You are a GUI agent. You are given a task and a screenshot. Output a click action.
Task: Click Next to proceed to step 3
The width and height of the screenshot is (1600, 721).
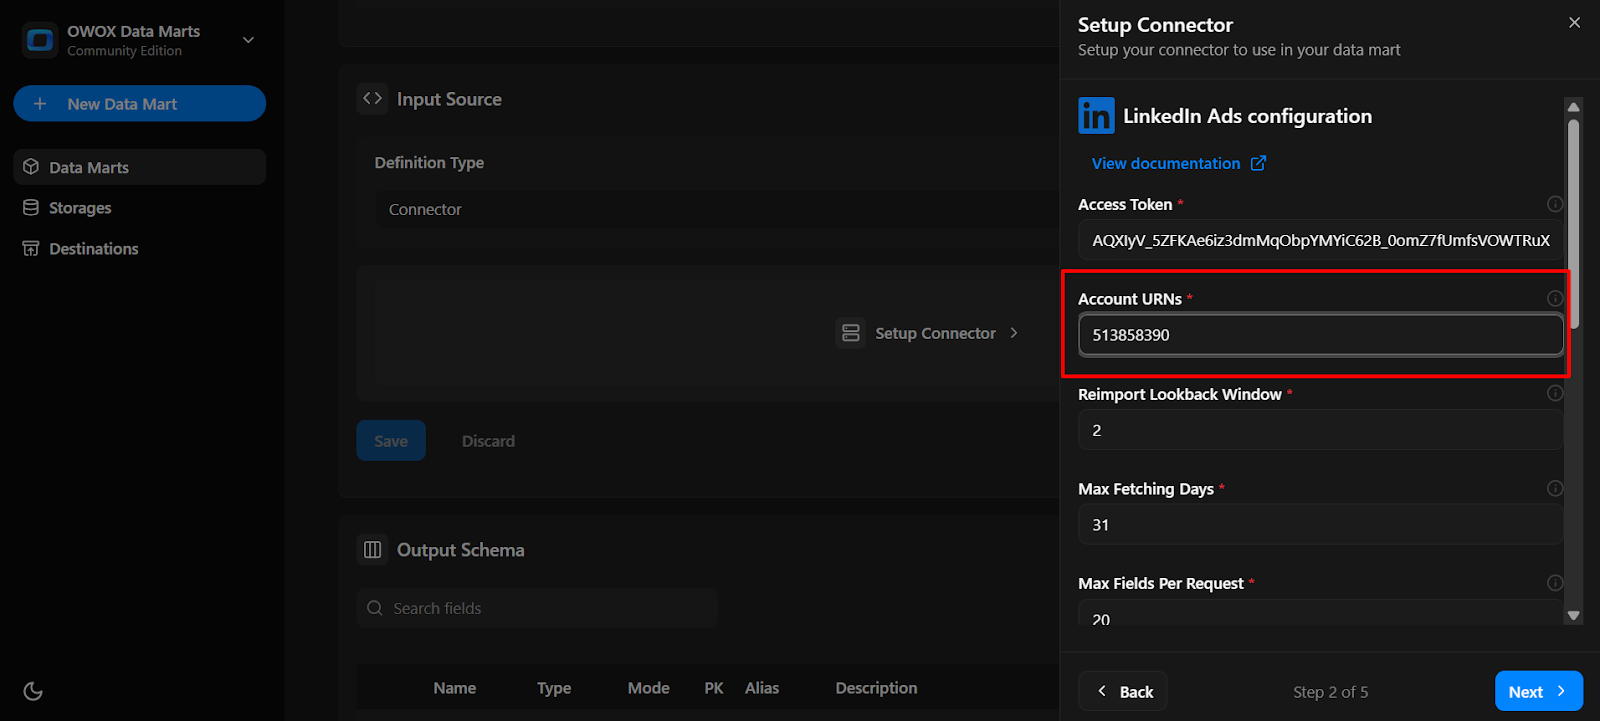1539,691
